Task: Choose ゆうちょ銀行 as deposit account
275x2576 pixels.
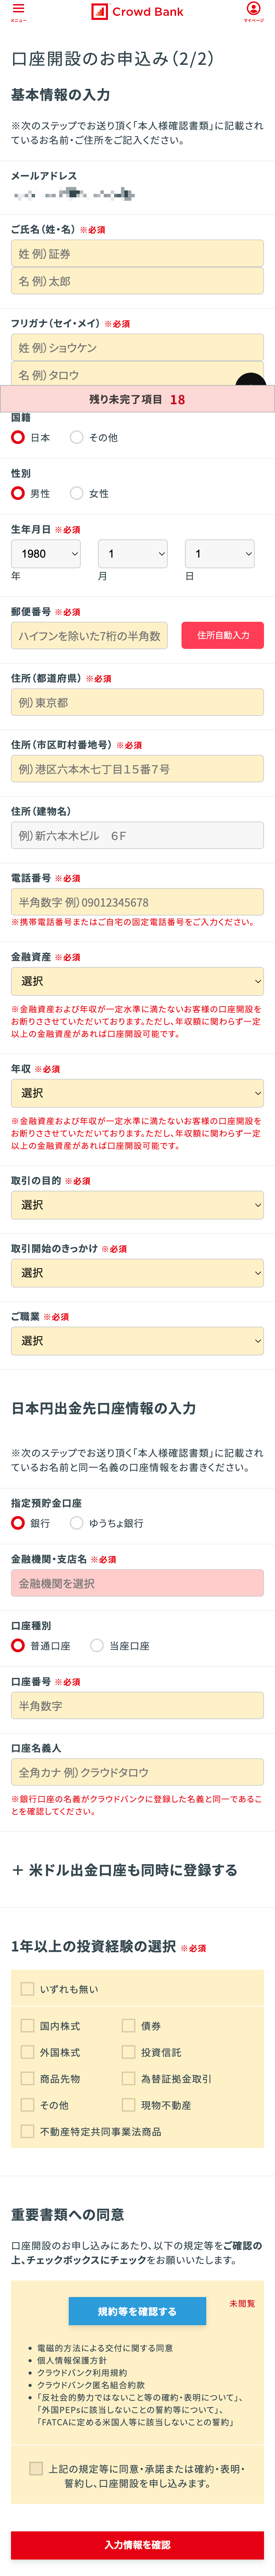Action: coord(77,1523)
